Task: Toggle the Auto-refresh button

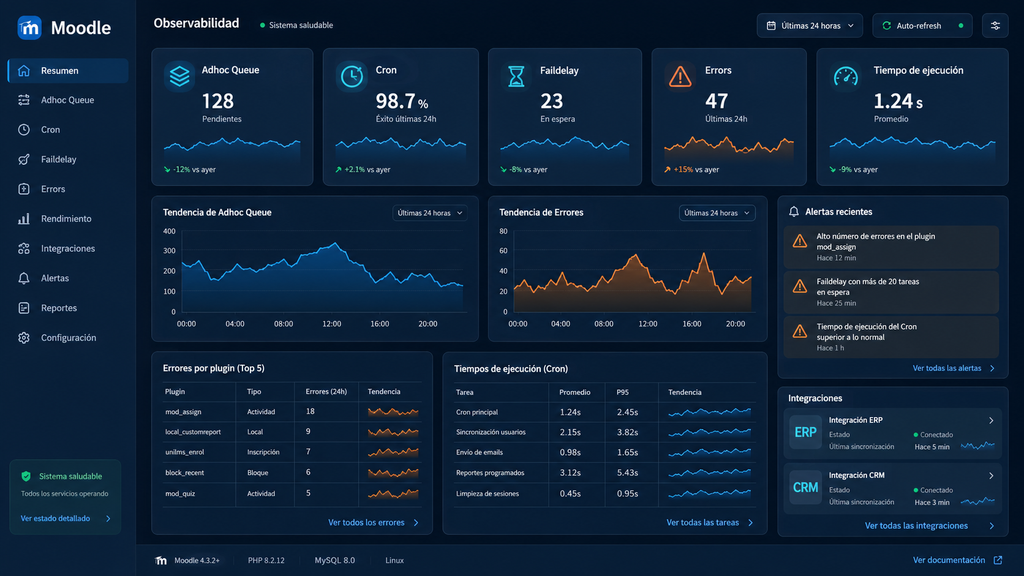Action: 922,25
